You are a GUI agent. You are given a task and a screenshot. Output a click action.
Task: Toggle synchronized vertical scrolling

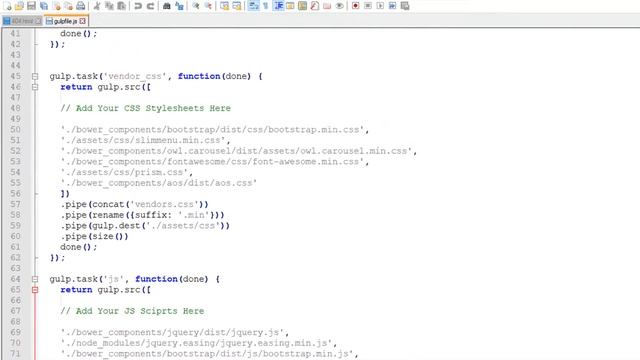(224, 6)
